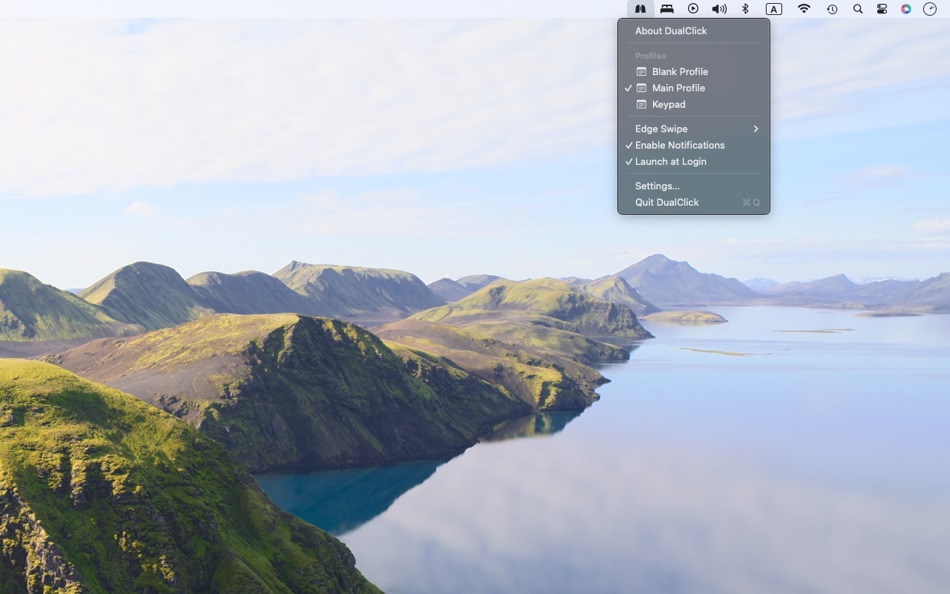Disable Enable Notifications

click(x=677, y=145)
